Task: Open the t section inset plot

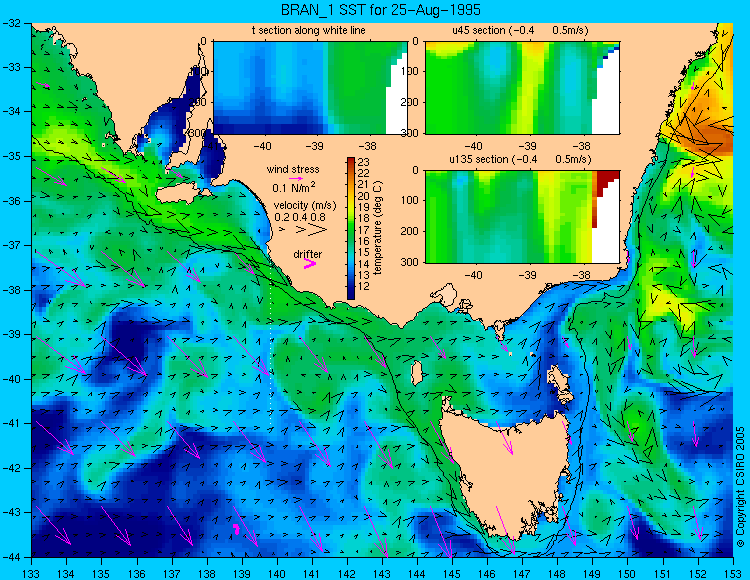Action: click(310, 88)
